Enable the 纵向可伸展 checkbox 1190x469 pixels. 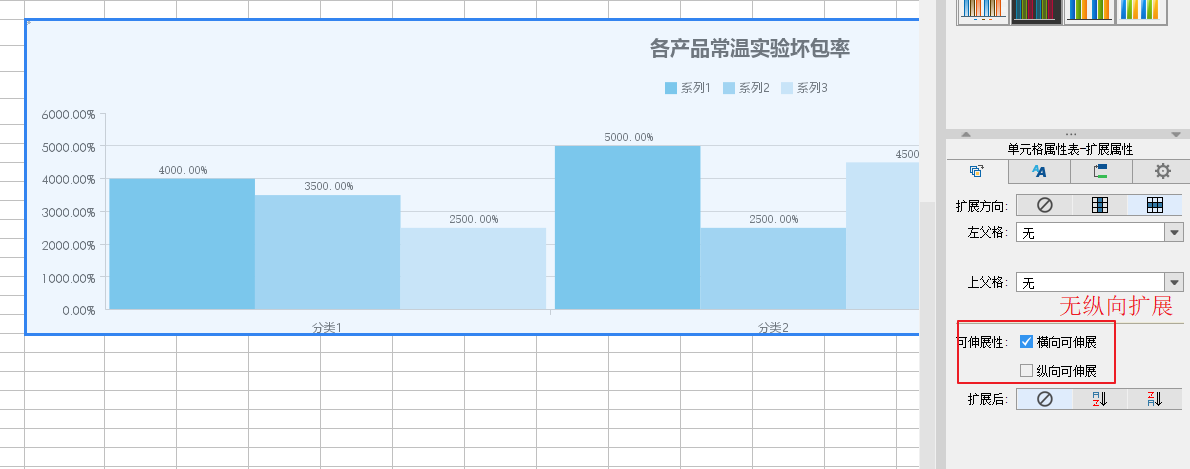point(1027,370)
